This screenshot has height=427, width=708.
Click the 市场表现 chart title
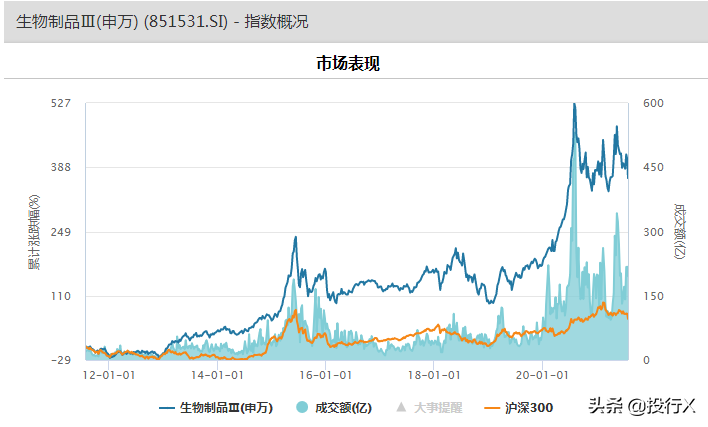click(x=348, y=64)
